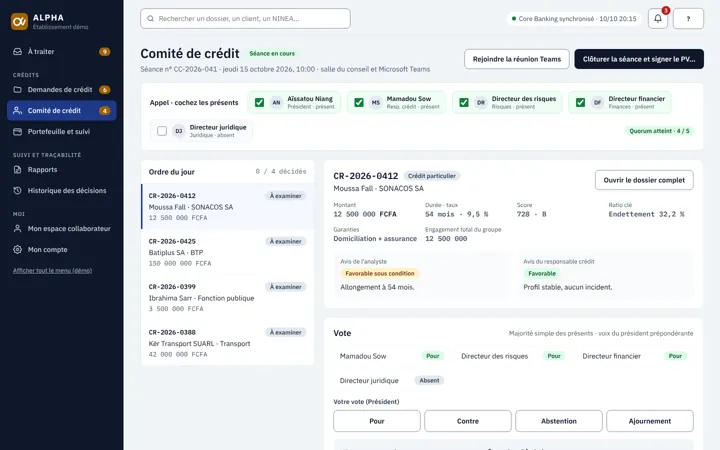The width and height of the screenshot is (720, 450).
Task: Open Mon espace collaborateur
Action: point(62,229)
